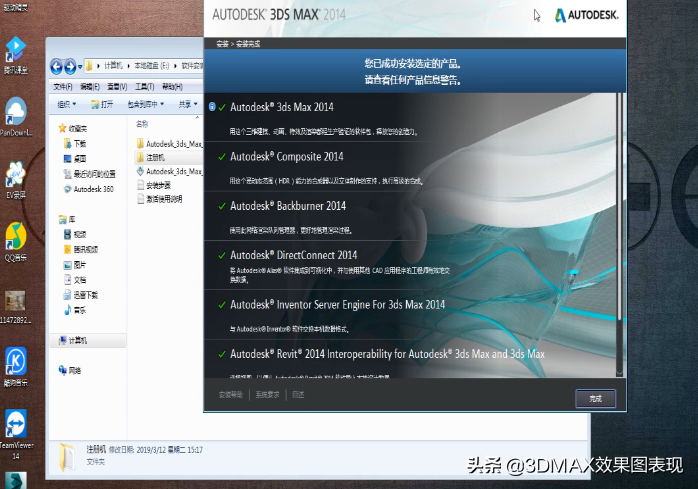The width and height of the screenshot is (698, 489).
Task: Open the QQ音乐 desktop shortcut
Action: 16,242
